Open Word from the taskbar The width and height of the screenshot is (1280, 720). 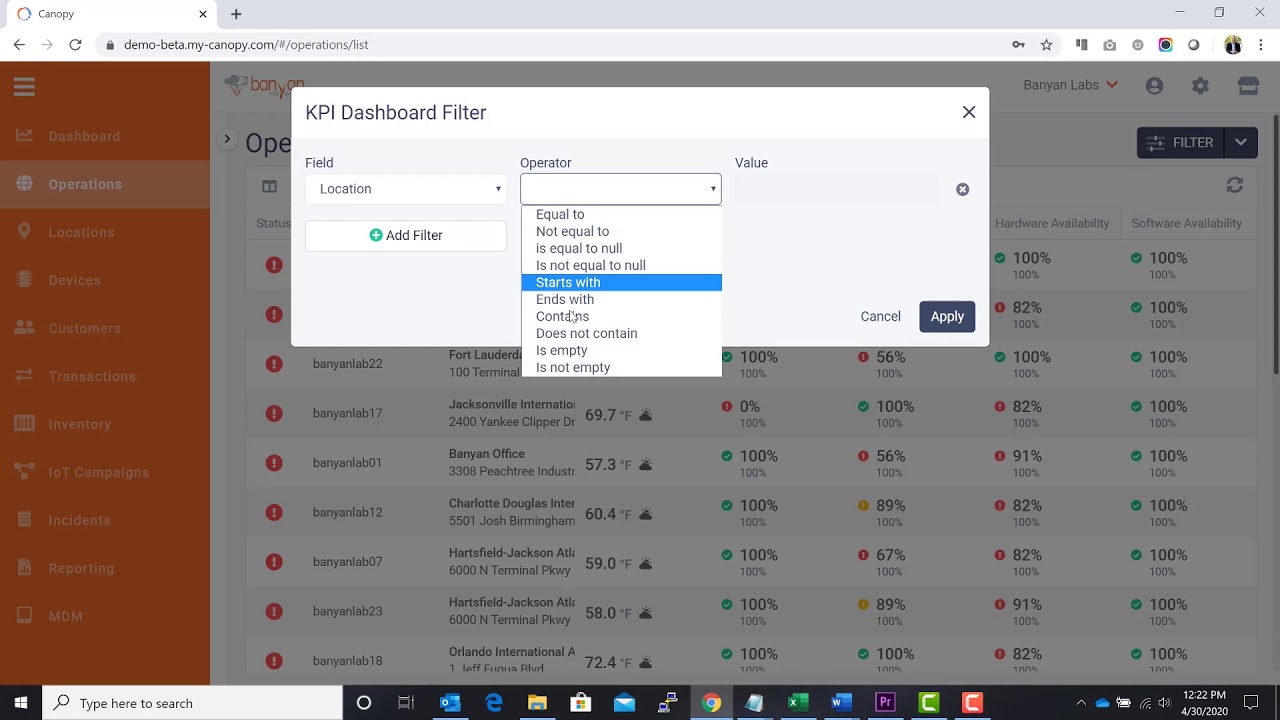[x=841, y=703]
